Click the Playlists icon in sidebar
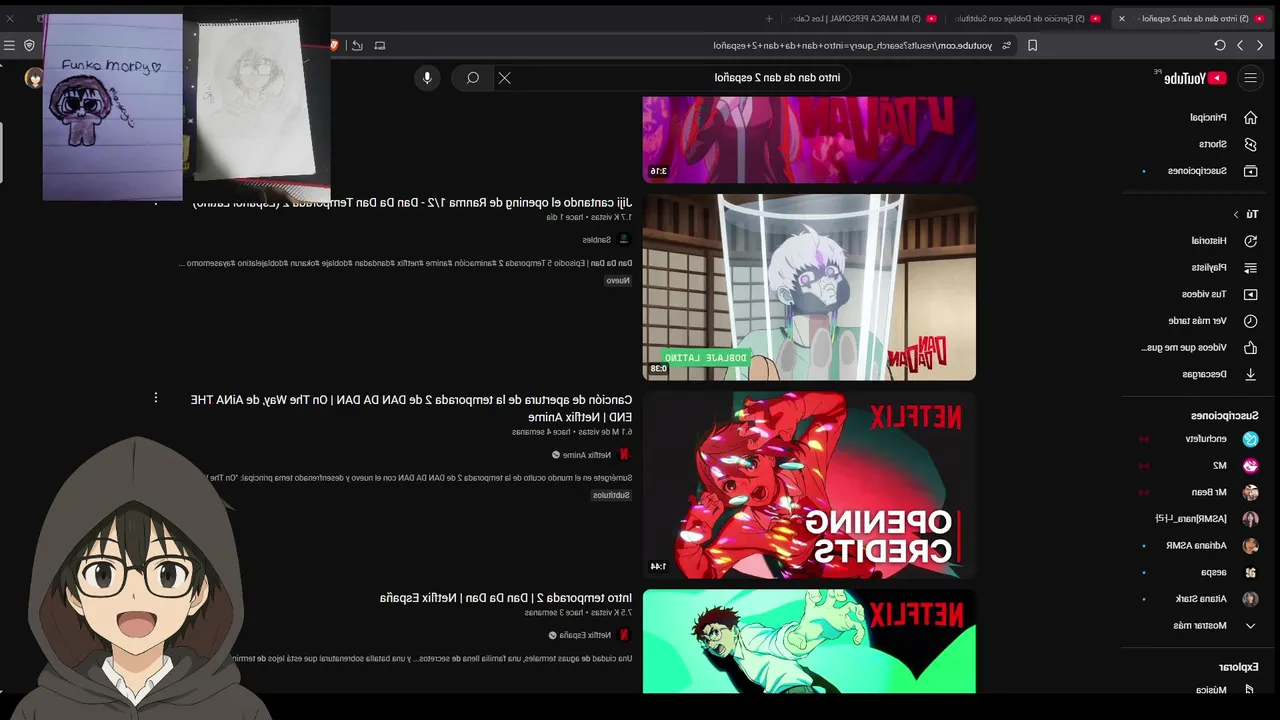Image resolution: width=1280 pixels, height=720 pixels. (1250, 268)
